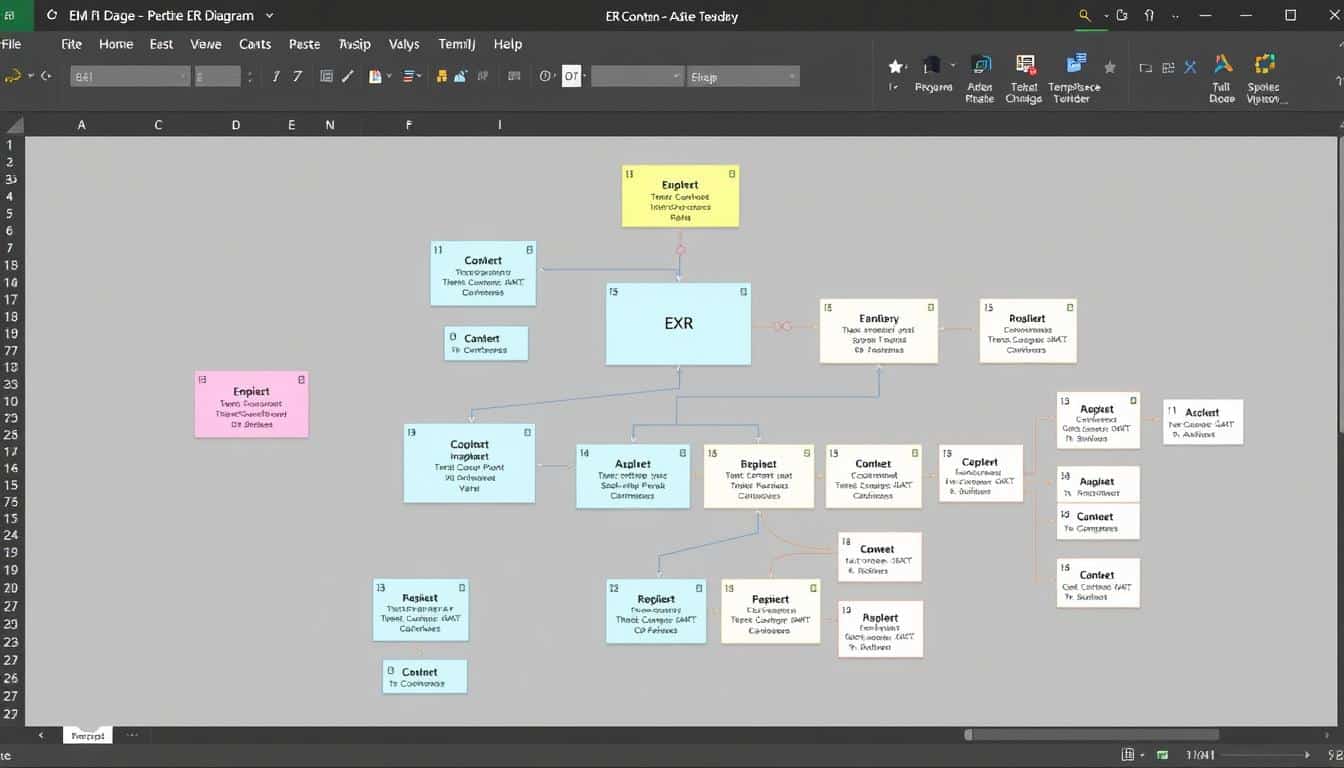
Task: Click the boxed list toolbar icon
Action: tap(326, 76)
